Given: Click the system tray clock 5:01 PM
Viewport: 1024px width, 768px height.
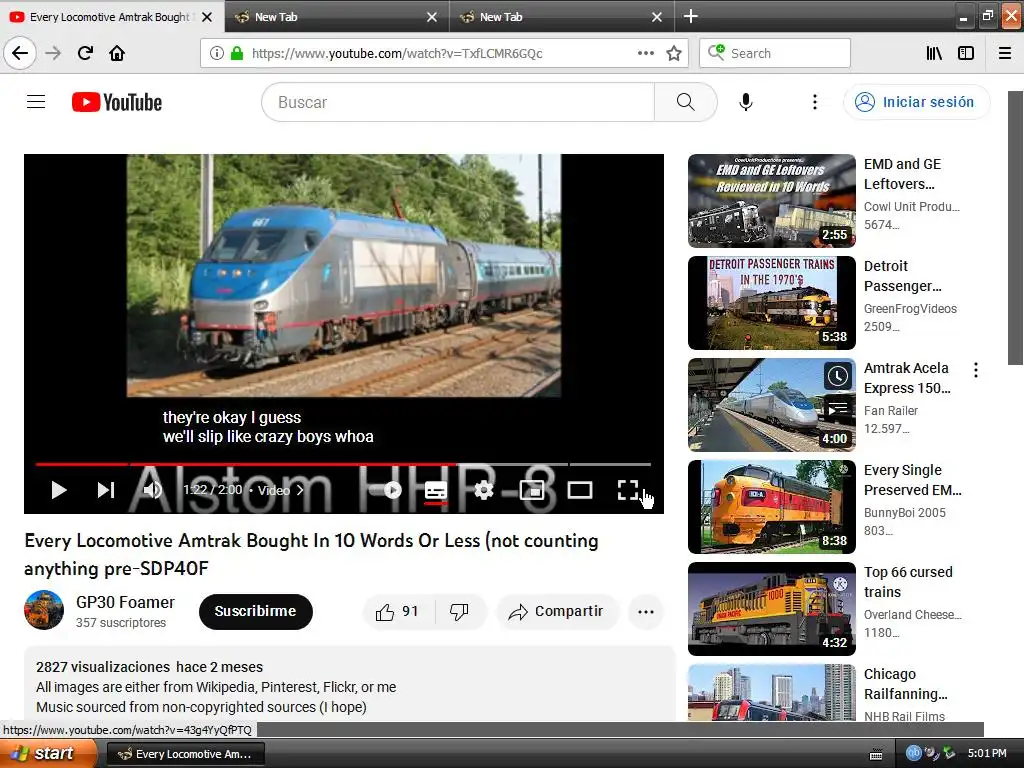Looking at the screenshot, I should 987,754.
